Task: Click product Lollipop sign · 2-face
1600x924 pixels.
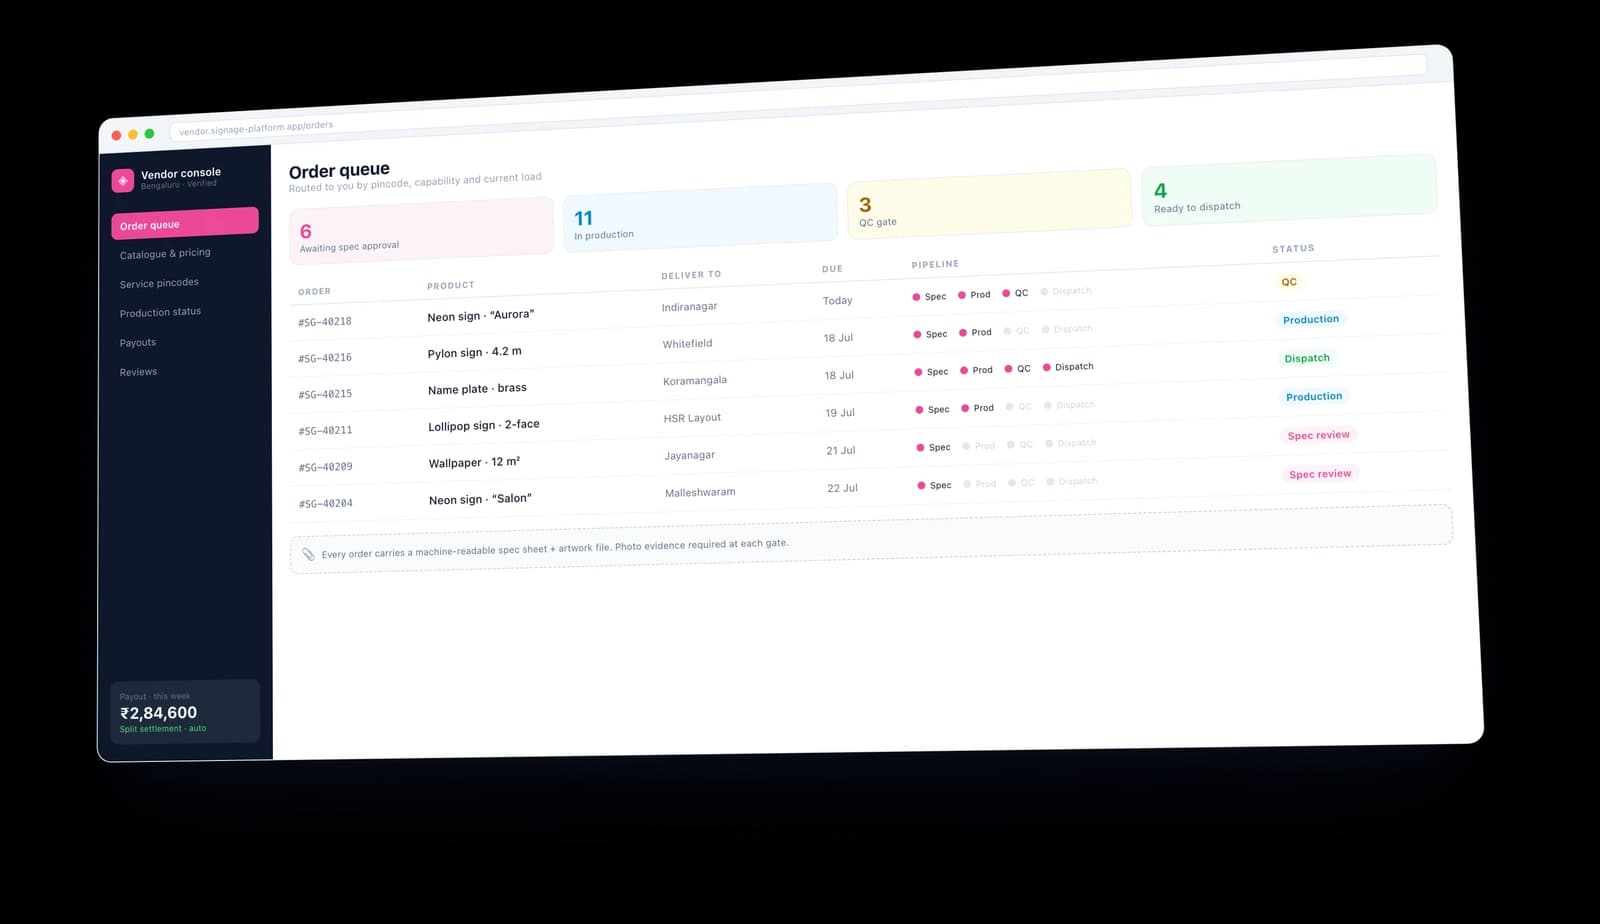Action: (484, 425)
